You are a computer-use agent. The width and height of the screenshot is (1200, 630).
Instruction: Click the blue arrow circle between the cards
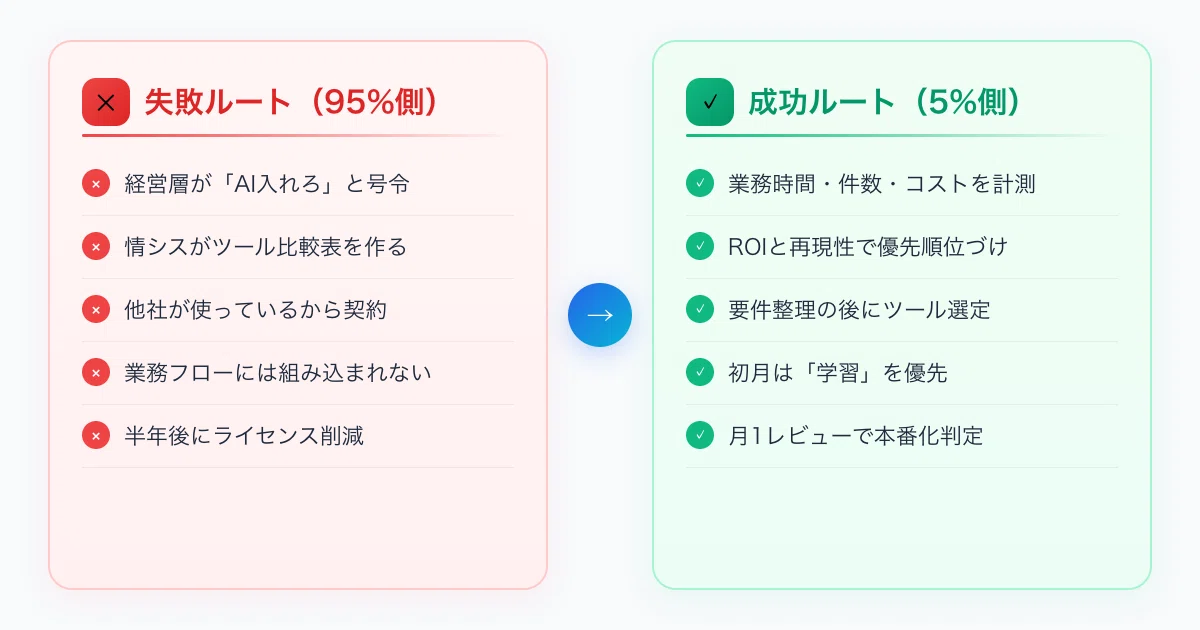tap(600, 315)
